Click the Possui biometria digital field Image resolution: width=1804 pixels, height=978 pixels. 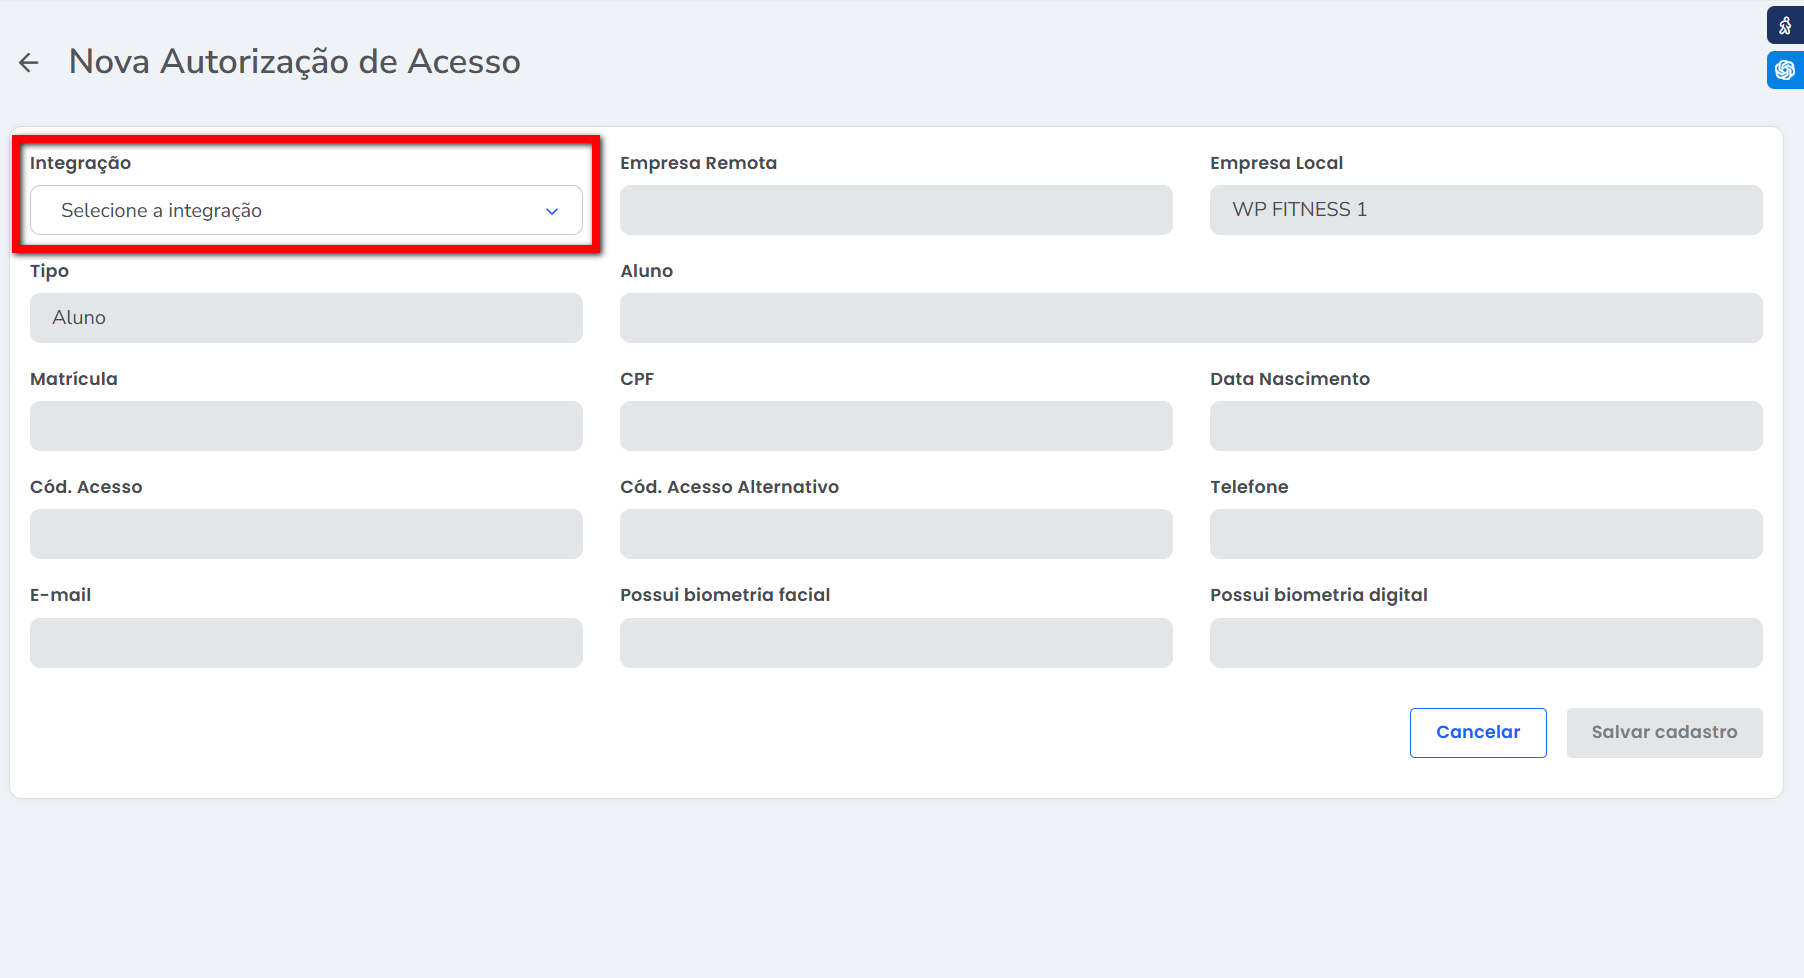tap(1485, 643)
